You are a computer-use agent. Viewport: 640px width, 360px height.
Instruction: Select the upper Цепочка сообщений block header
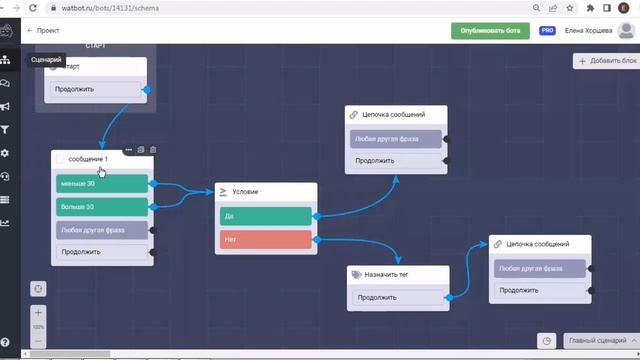(396, 115)
